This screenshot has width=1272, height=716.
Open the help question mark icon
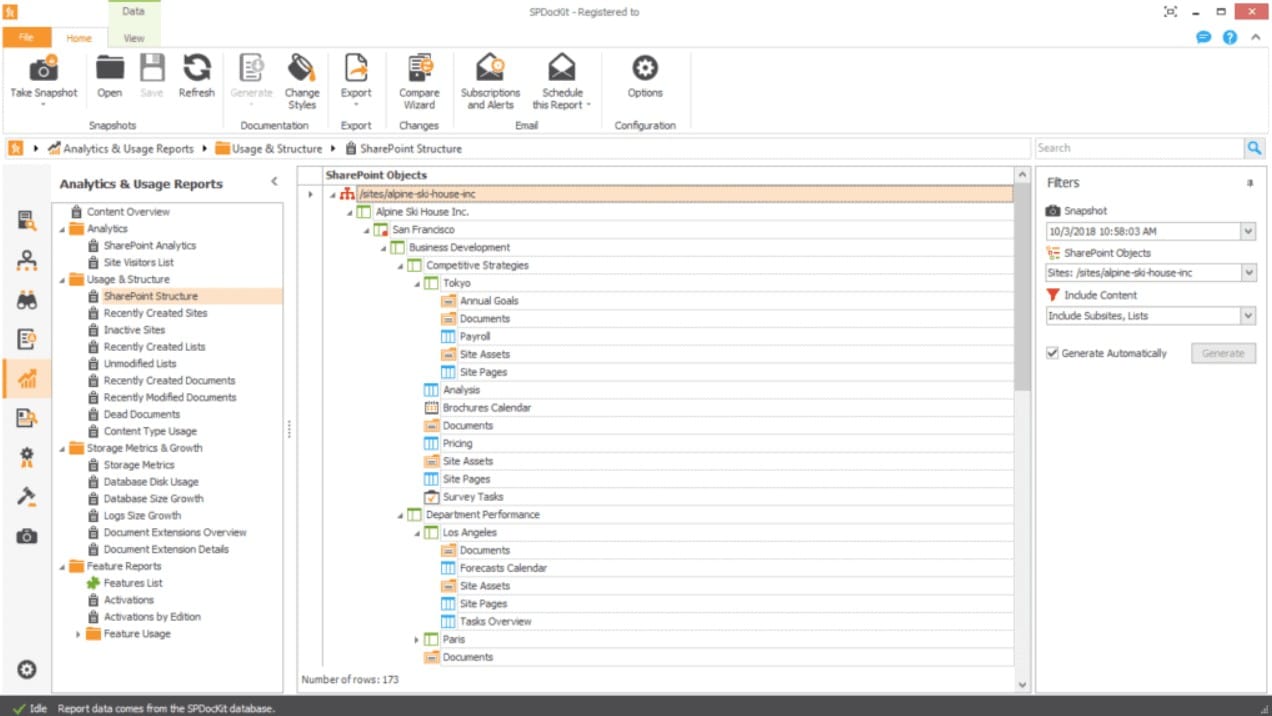click(1229, 37)
